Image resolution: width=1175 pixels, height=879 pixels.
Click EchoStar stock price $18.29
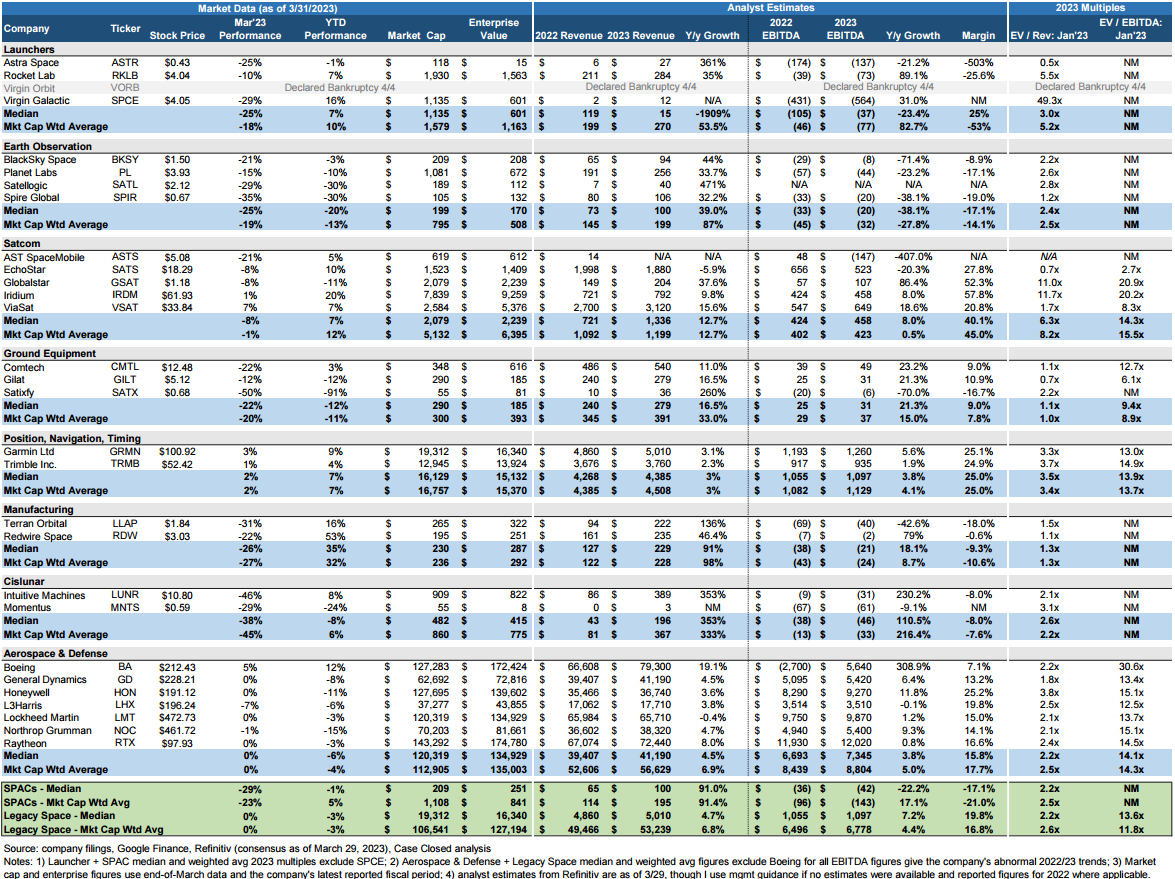177,270
